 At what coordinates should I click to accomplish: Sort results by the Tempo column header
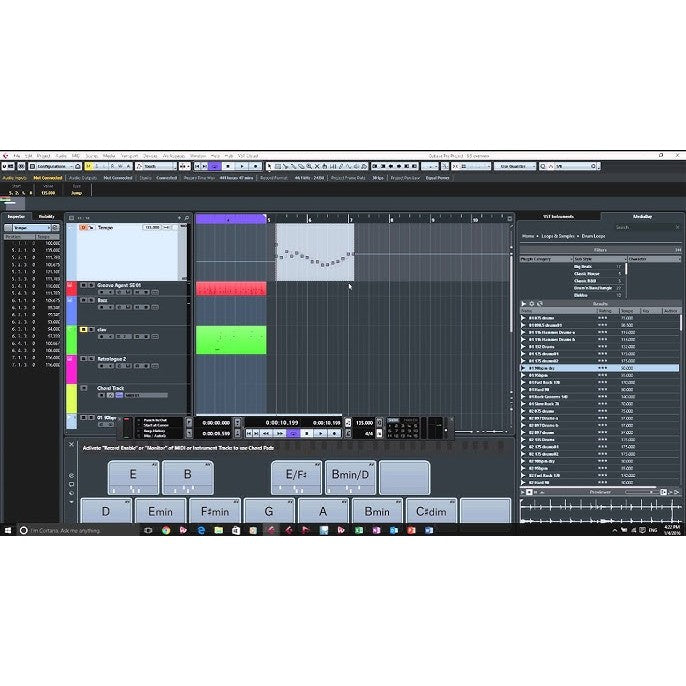[630, 311]
